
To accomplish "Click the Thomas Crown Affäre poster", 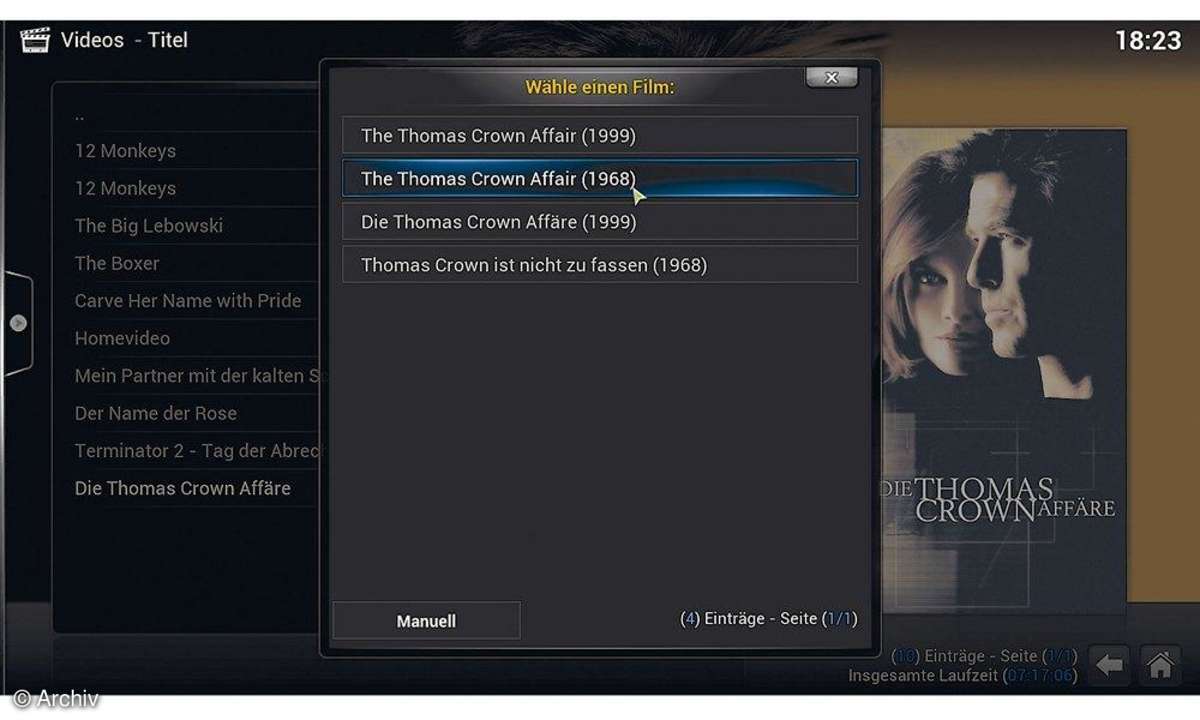I will click(x=1004, y=365).
